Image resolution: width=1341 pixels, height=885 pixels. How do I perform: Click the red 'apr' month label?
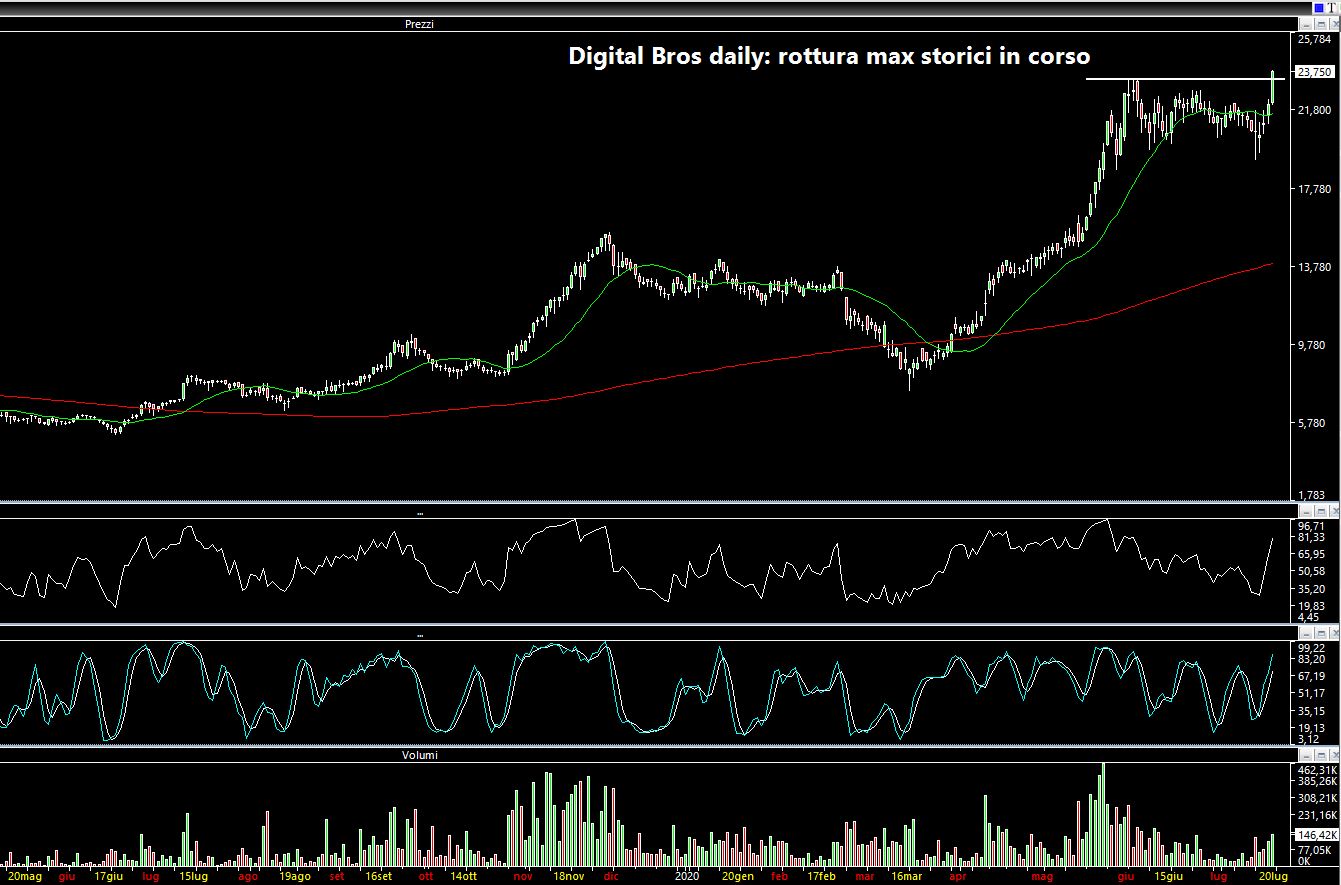[x=958, y=876]
